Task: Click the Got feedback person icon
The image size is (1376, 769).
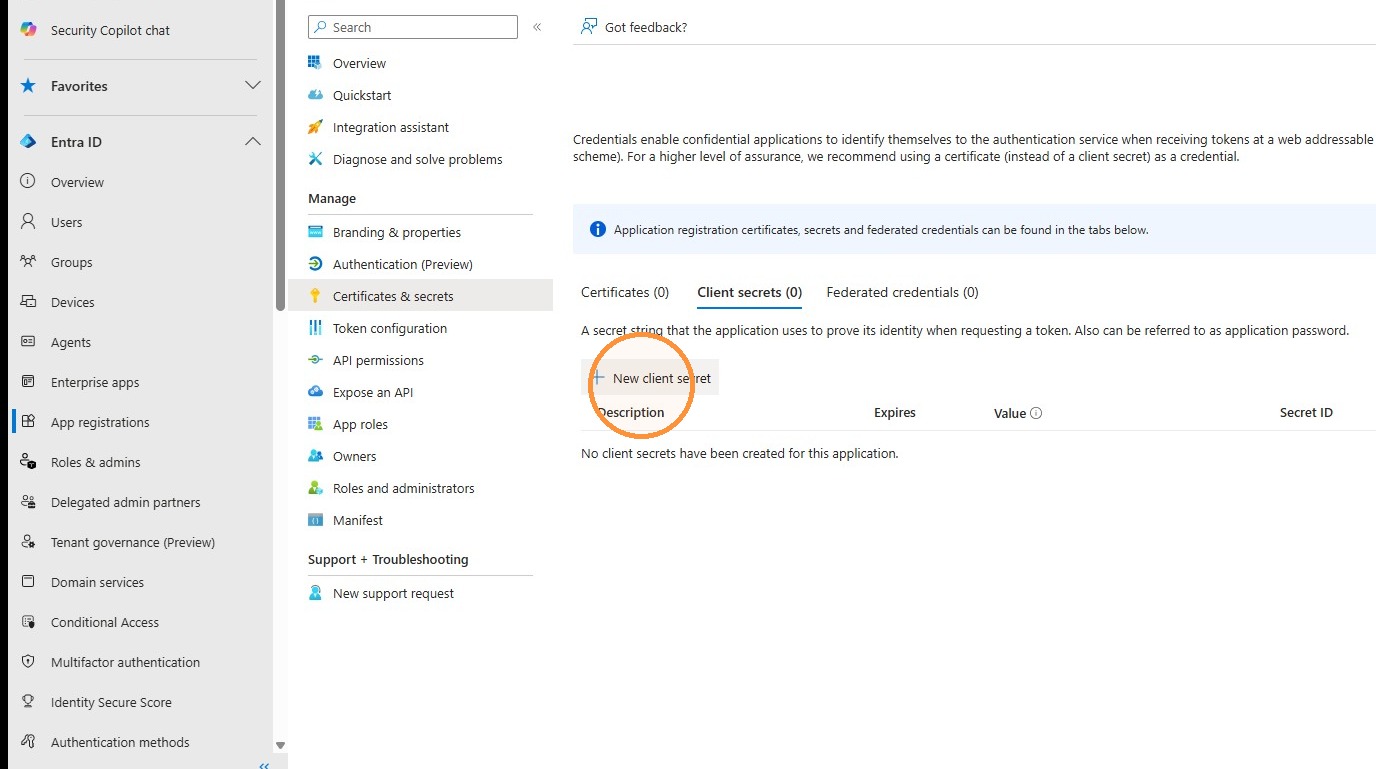Action: 589,26
